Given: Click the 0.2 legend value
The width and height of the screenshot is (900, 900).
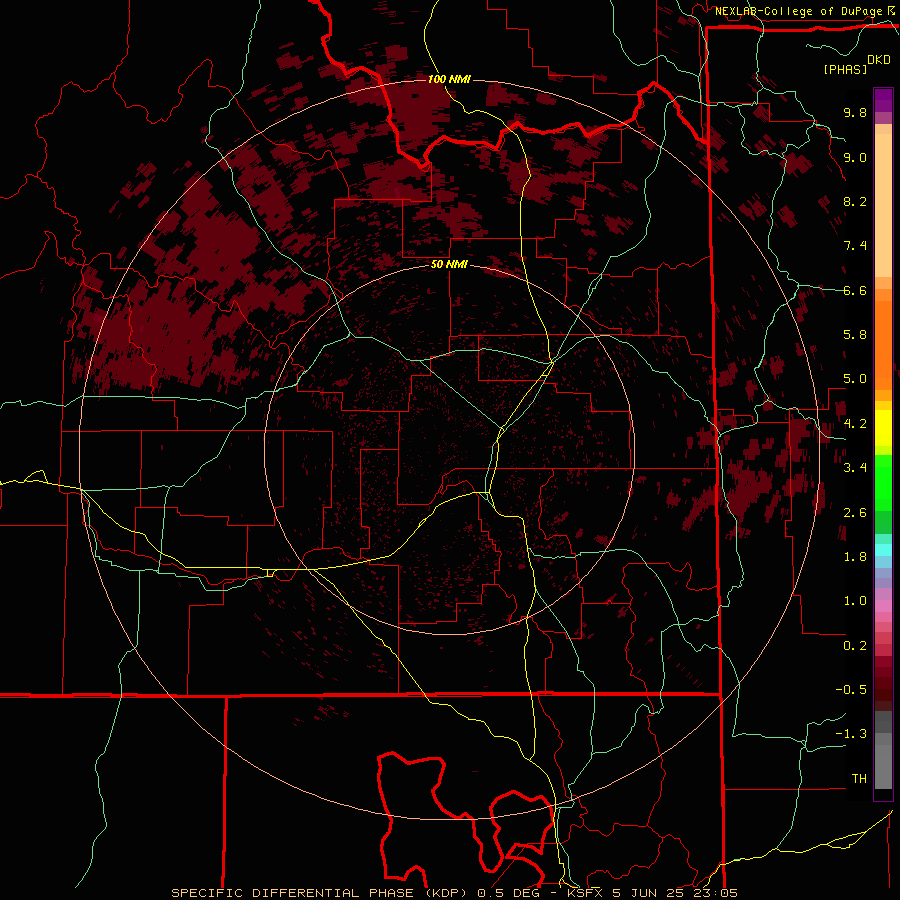Looking at the screenshot, I should [855, 646].
